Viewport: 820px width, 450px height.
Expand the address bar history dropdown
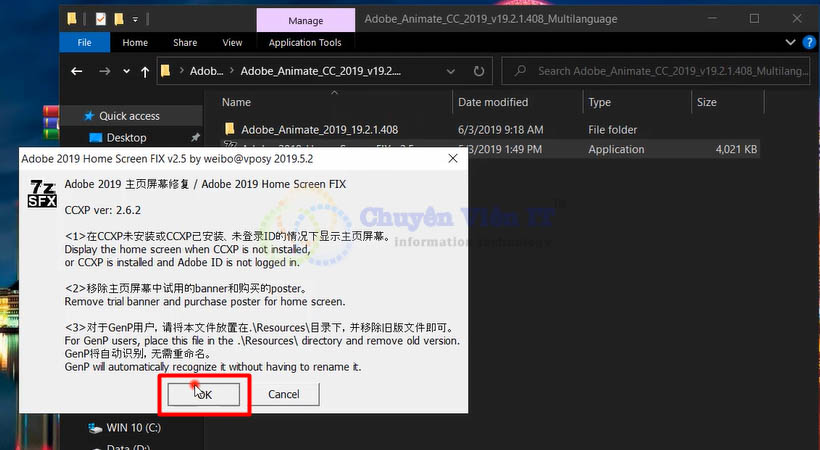pos(452,71)
